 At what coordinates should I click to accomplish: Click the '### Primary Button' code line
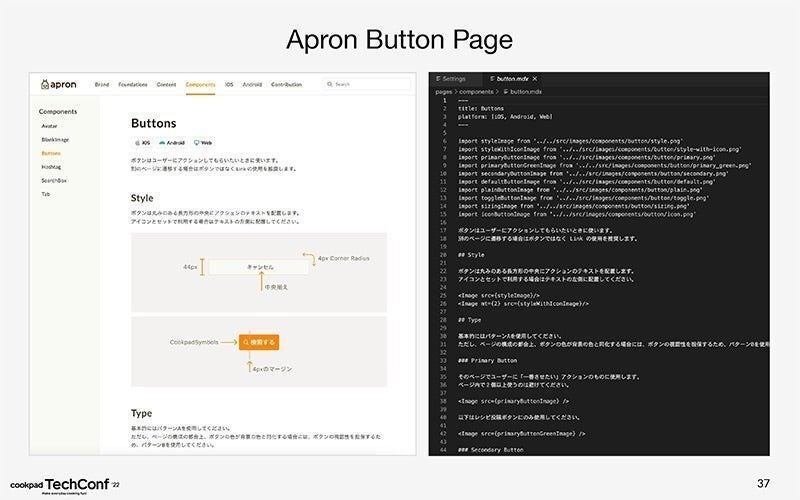(x=487, y=361)
